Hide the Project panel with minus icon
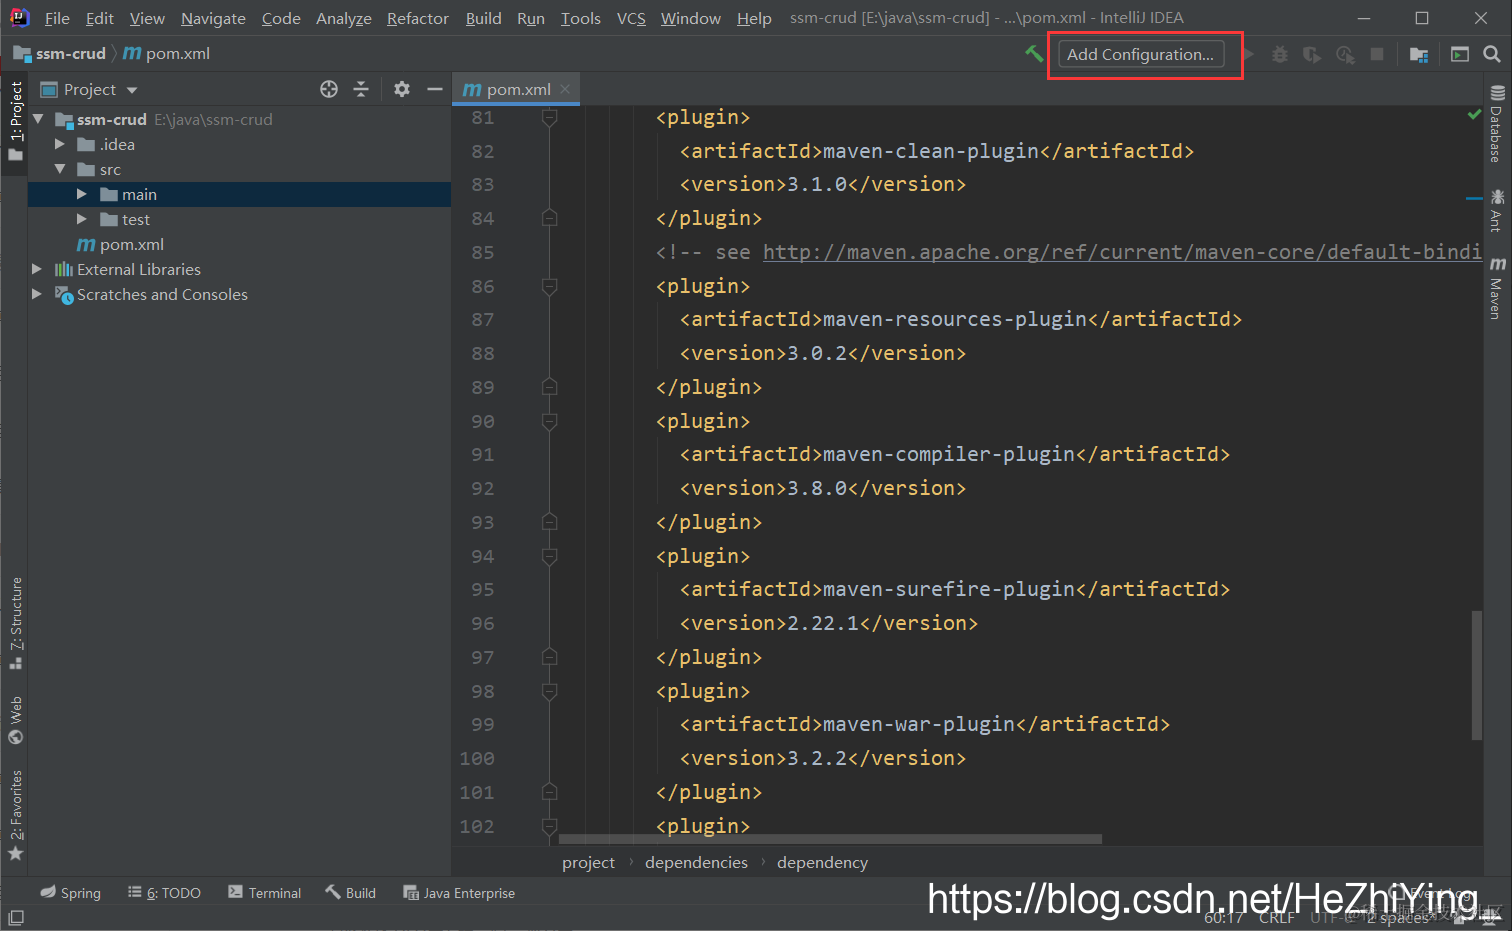The width and height of the screenshot is (1512, 931). coord(434,89)
